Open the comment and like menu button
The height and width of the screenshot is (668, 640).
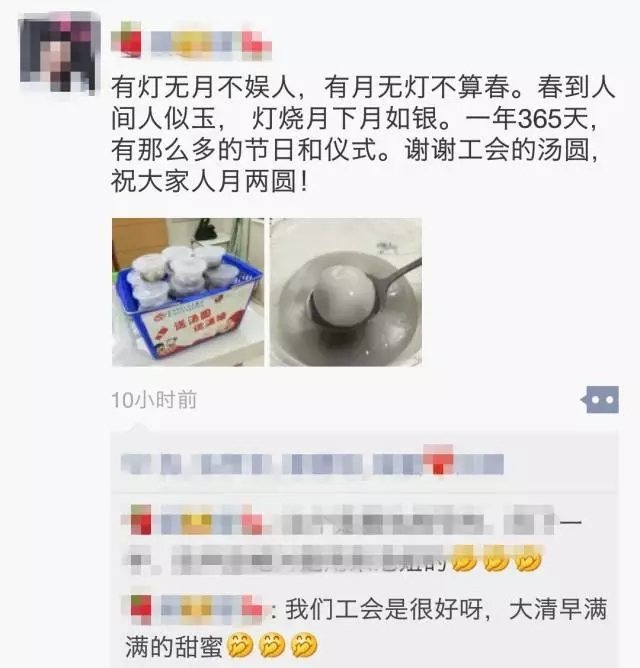point(602,400)
